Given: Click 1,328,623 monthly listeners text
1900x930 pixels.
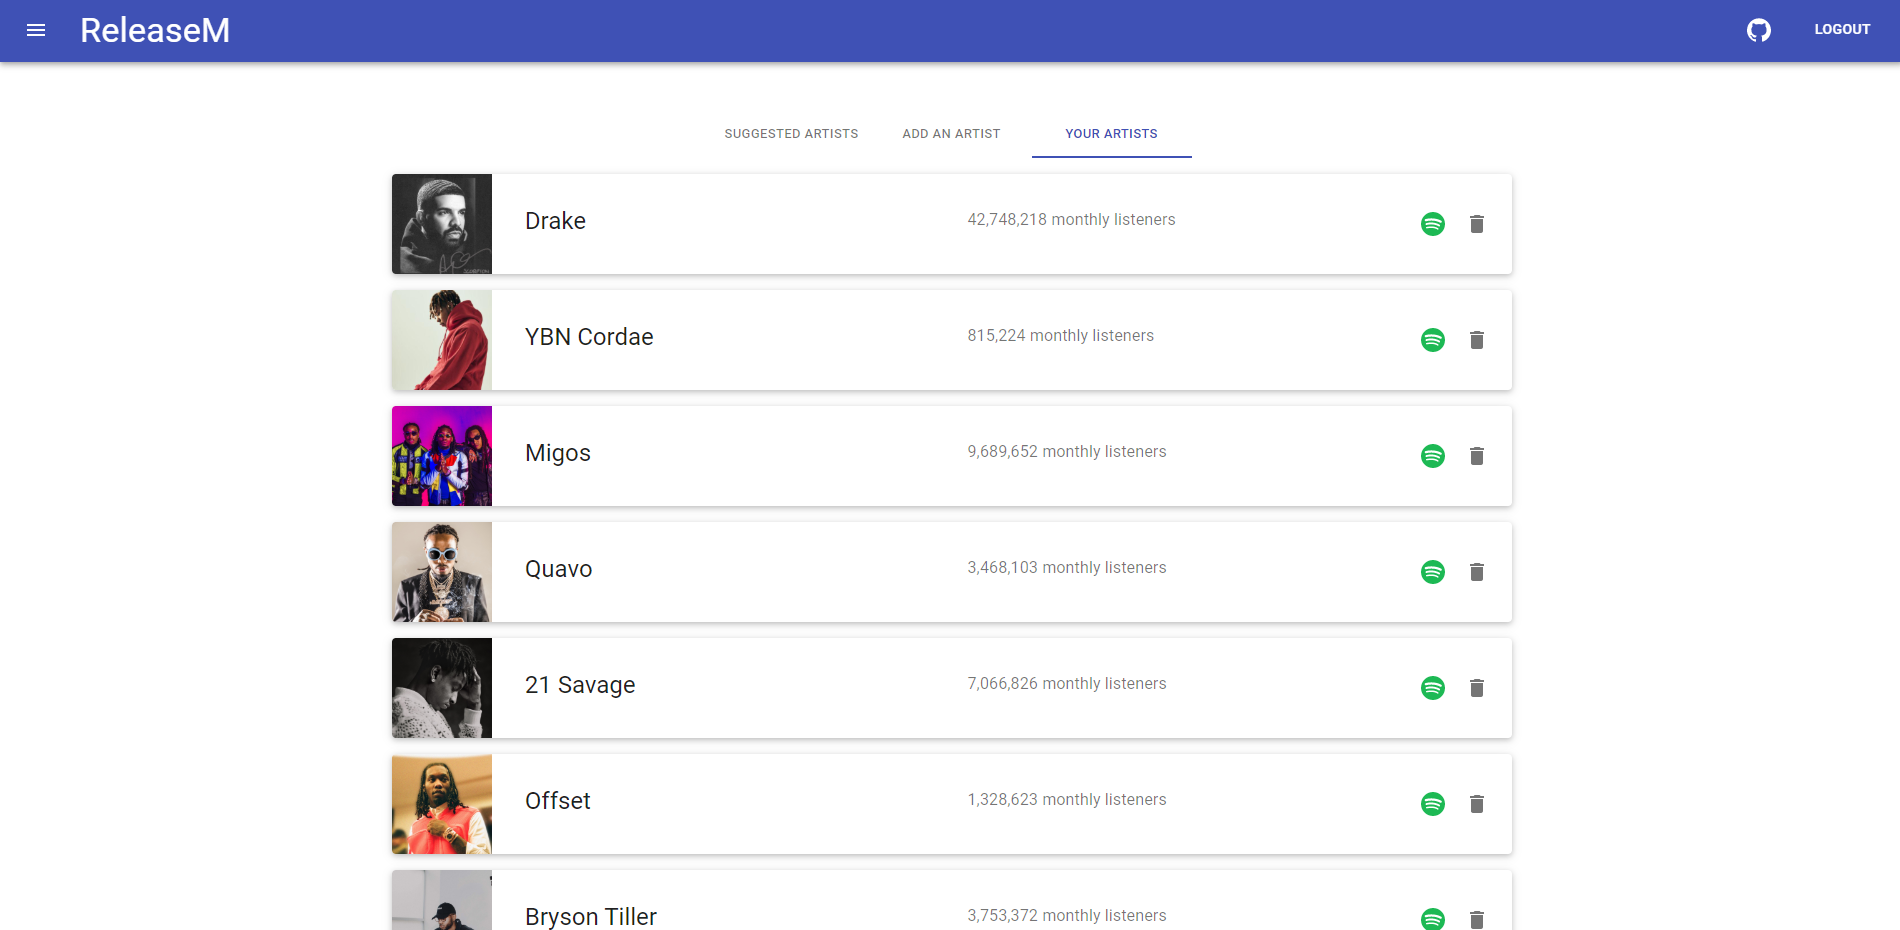Looking at the screenshot, I should (1066, 800).
